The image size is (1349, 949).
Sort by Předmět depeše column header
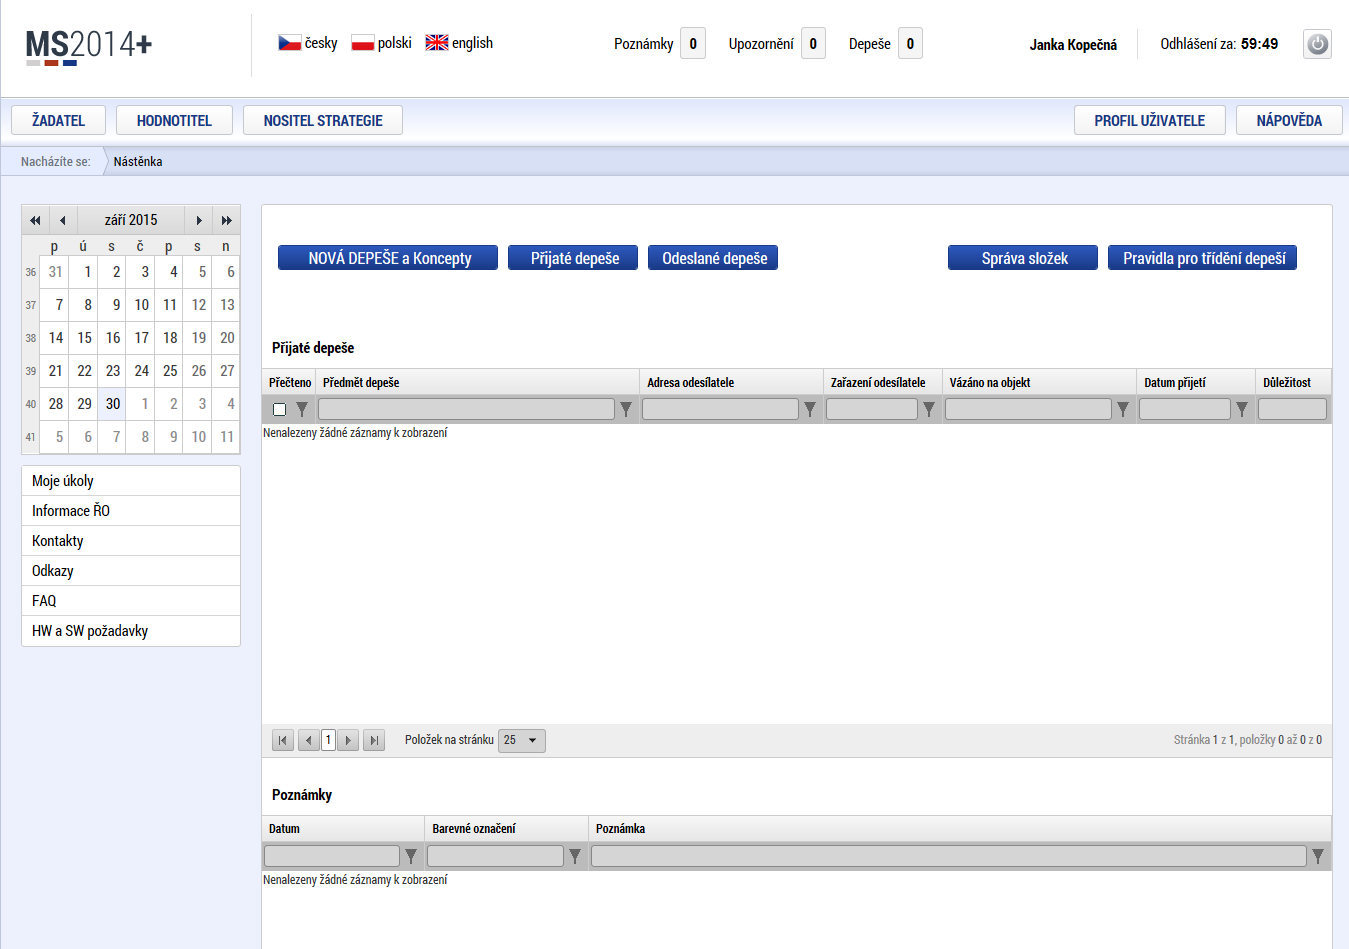(x=361, y=383)
